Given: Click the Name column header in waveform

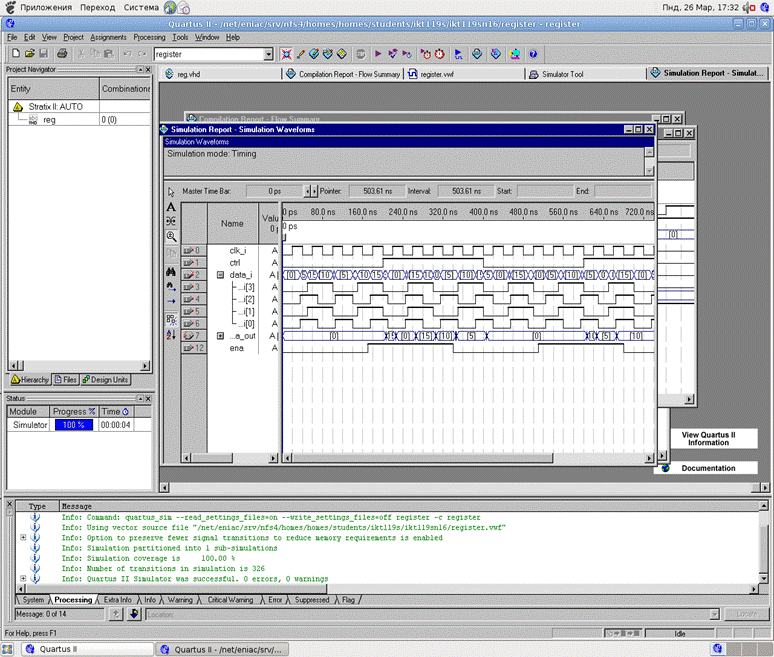Looking at the screenshot, I should [232, 224].
